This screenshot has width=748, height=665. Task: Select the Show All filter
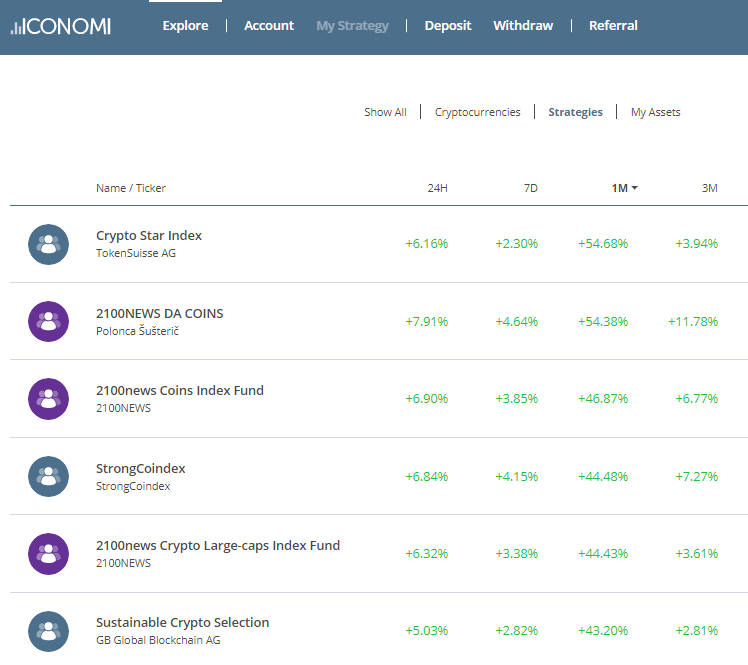coord(385,112)
